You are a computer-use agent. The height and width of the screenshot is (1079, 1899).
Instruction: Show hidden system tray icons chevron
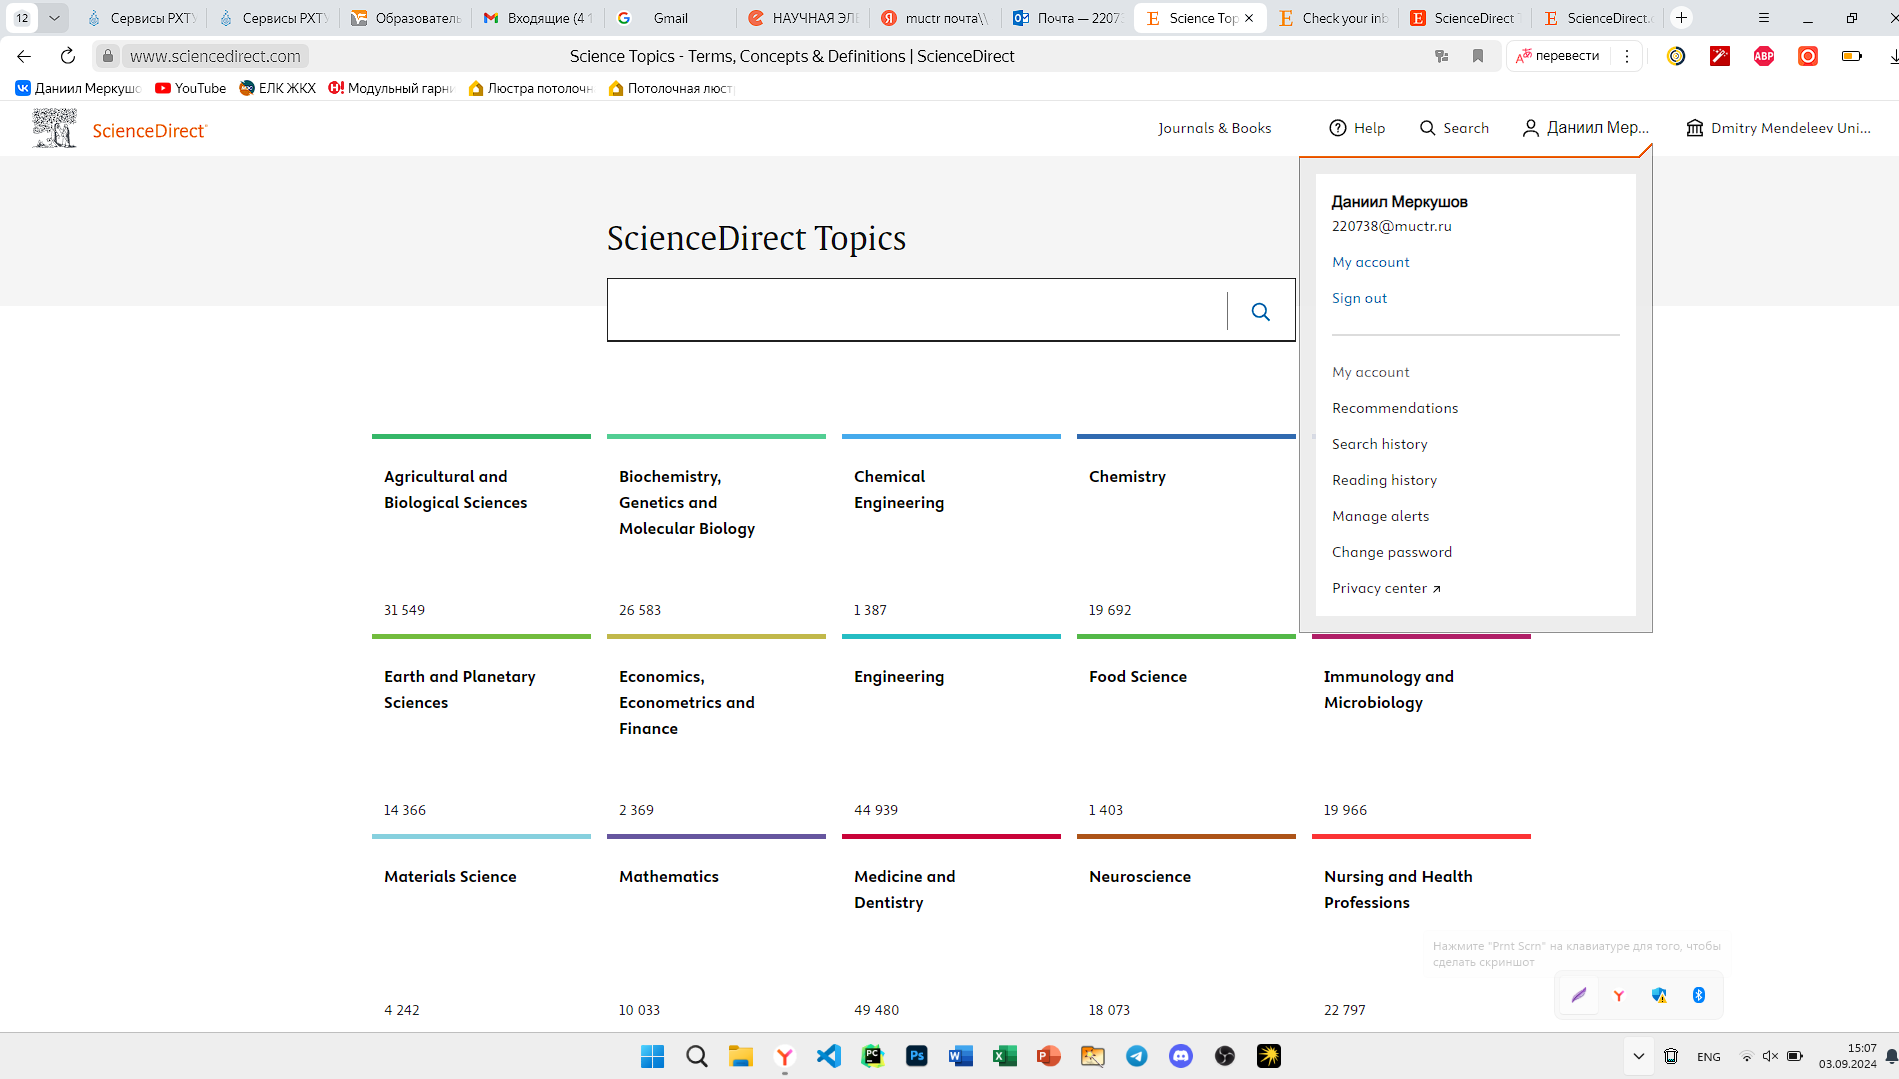pyautogui.click(x=1638, y=1056)
